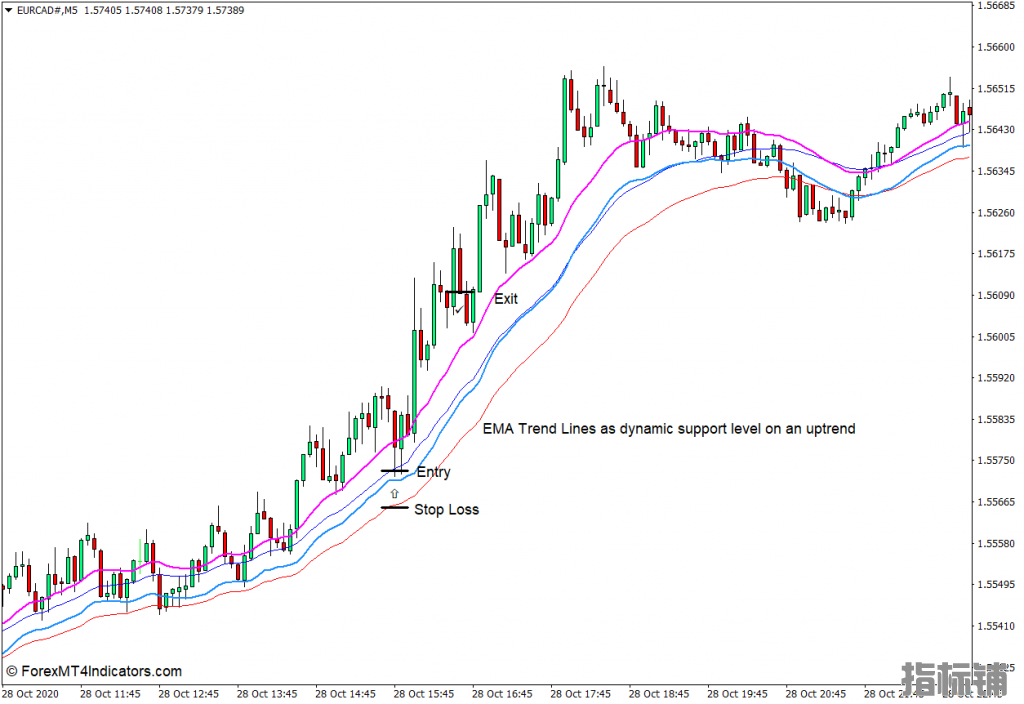Click the dropdown triangle beside EURCAD#,M5
1024x704 pixels.
pos(8,9)
